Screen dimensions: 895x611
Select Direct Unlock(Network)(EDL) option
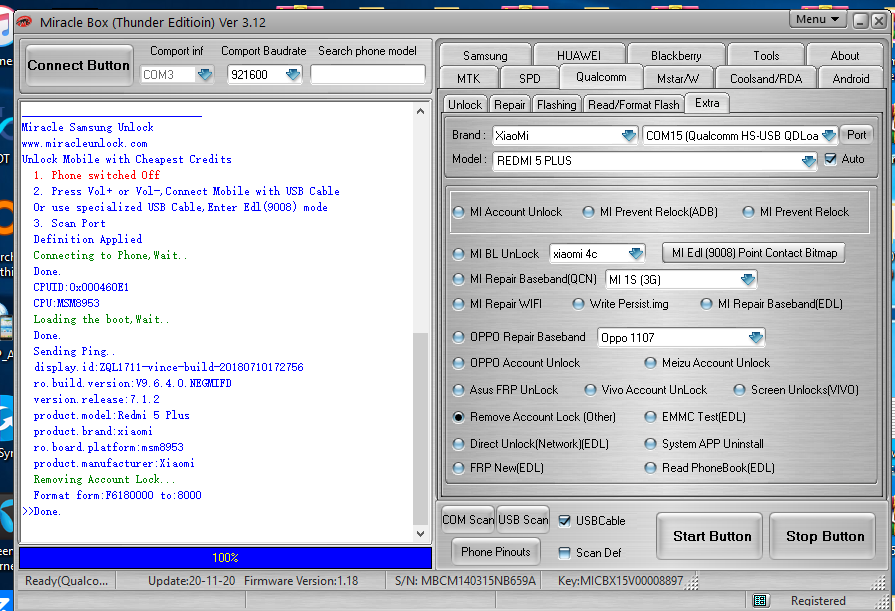530,444
